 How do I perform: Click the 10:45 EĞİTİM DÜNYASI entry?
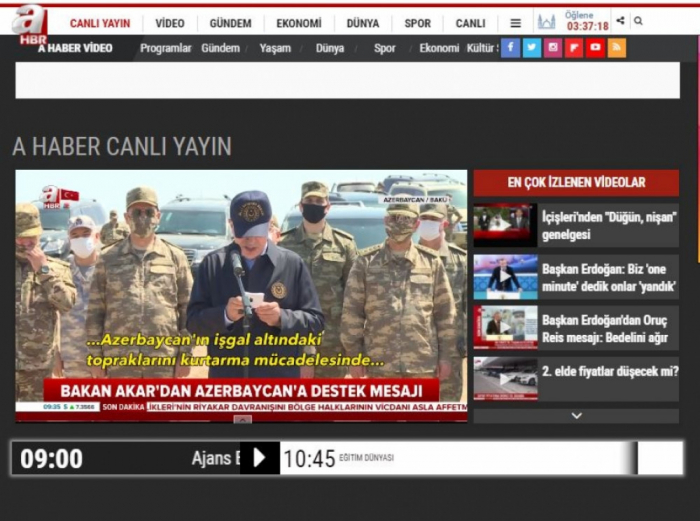(338, 458)
